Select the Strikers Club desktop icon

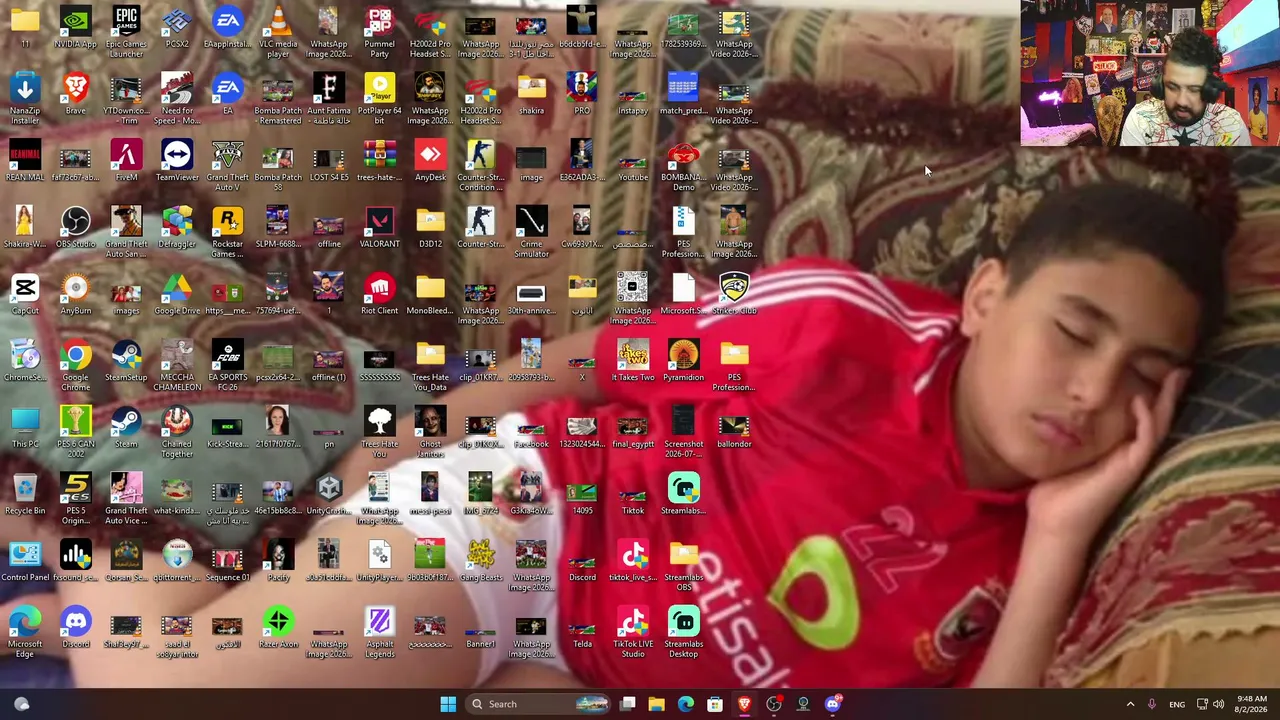(x=734, y=295)
